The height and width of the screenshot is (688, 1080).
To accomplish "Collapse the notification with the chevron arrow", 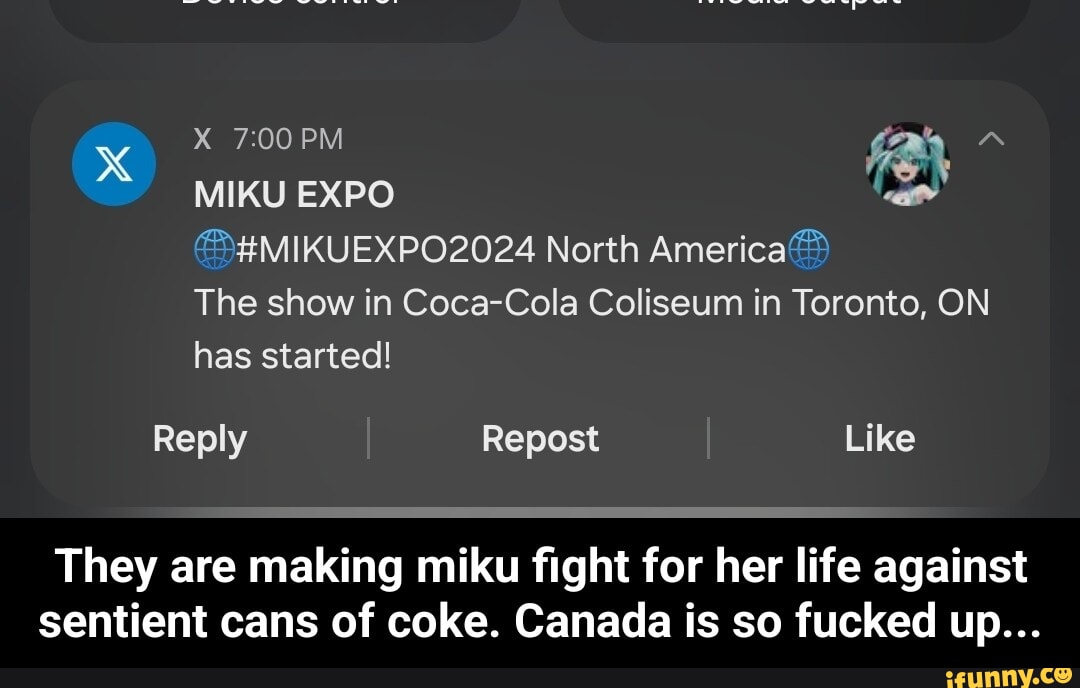I will point(991,139).
